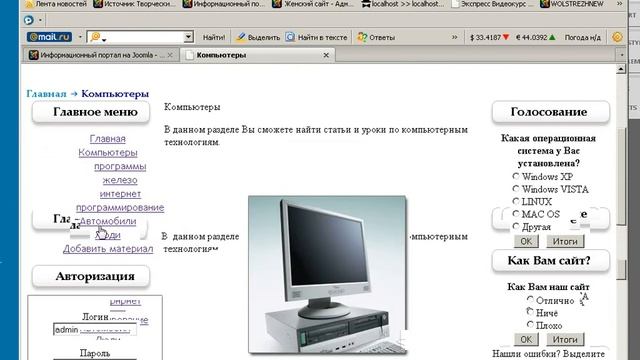
Task: Click the Логин input field with admin
Action: coord(95,329)
